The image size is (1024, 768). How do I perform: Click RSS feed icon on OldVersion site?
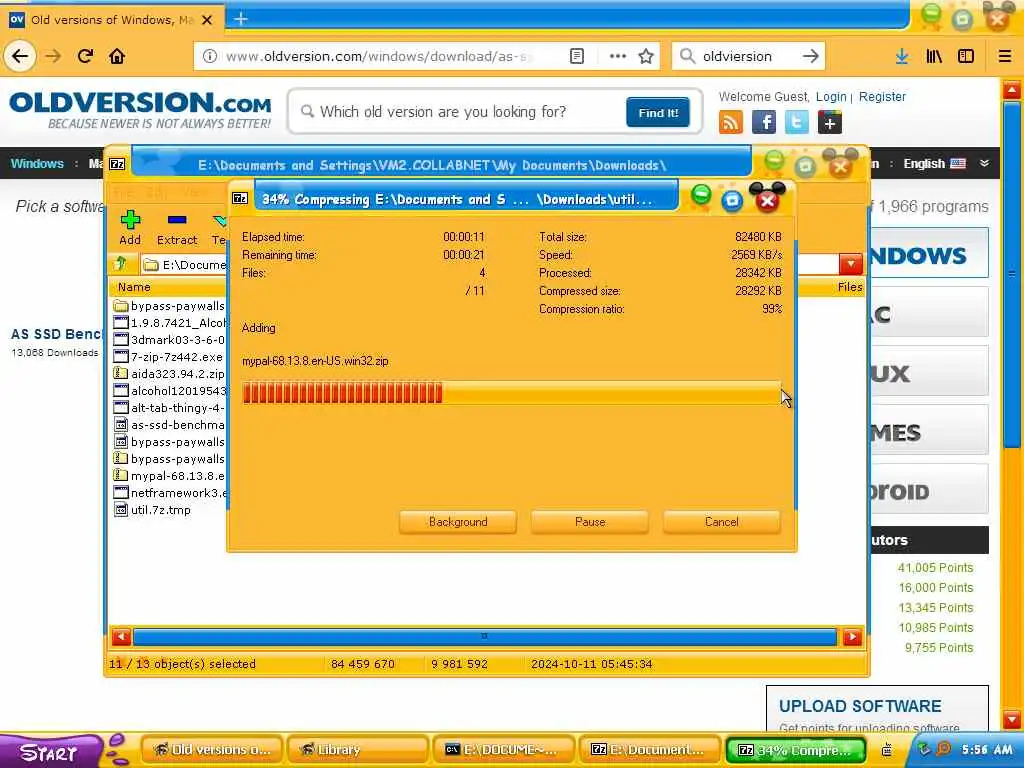point(731,122)
